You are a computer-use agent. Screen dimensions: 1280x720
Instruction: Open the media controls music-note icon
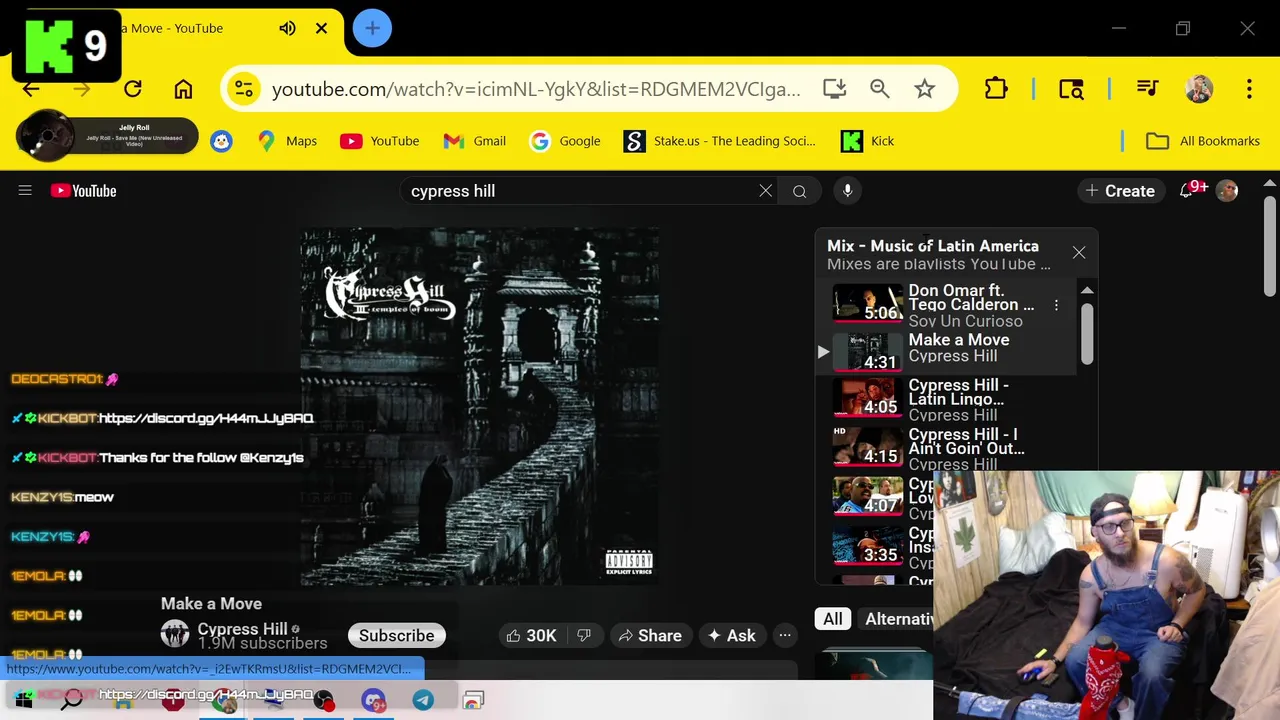pyautogui.click(x=1147, y=89)
